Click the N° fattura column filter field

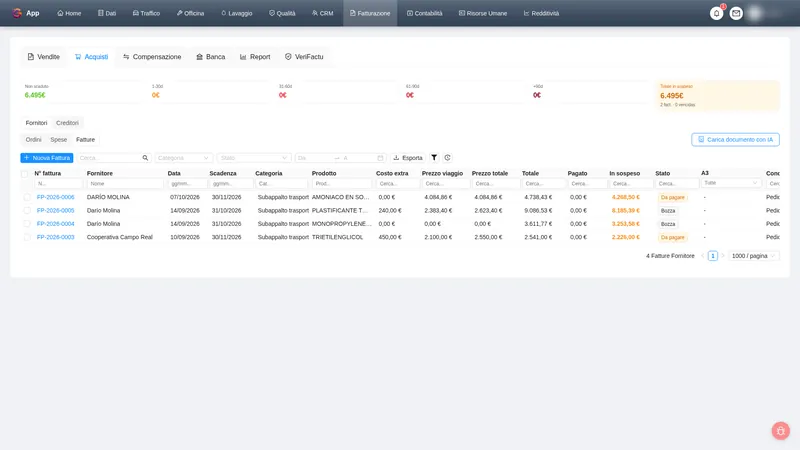point(58,184)
